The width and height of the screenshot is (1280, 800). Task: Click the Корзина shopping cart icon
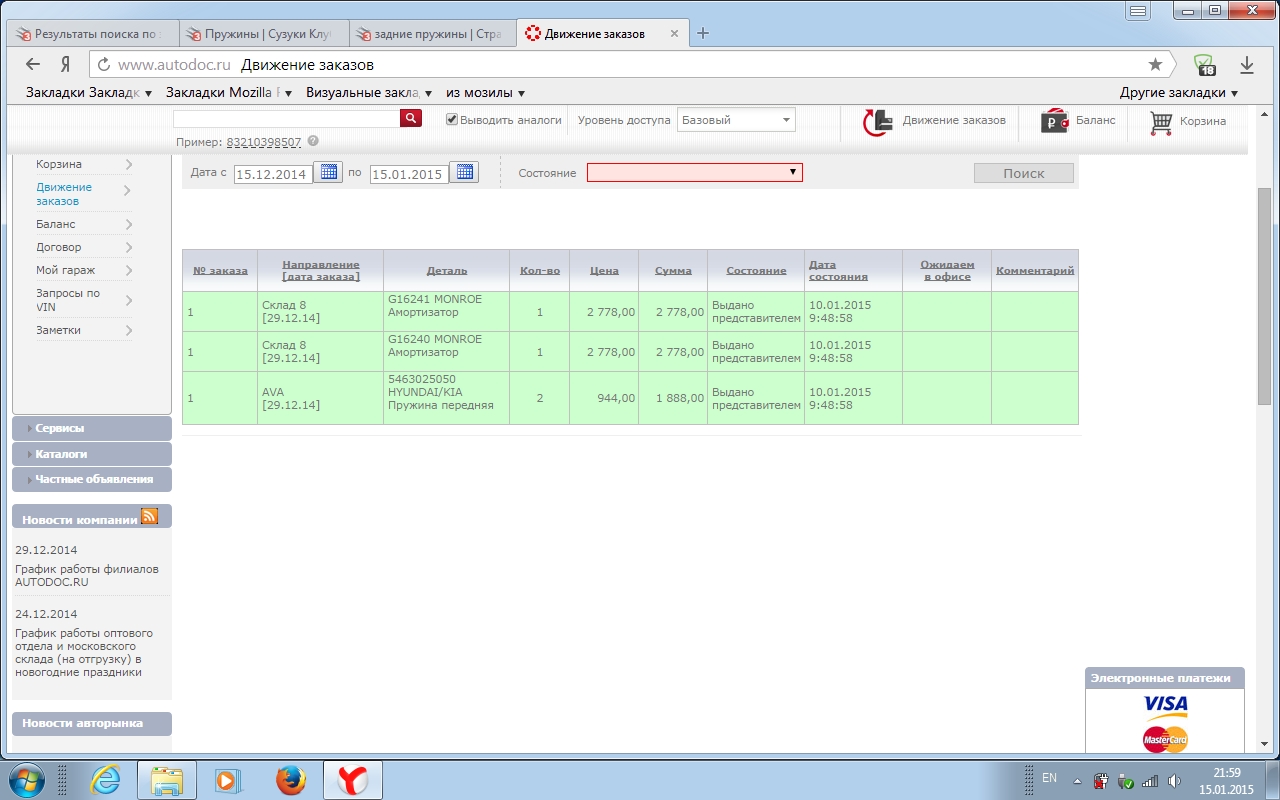pos(1160,121)
